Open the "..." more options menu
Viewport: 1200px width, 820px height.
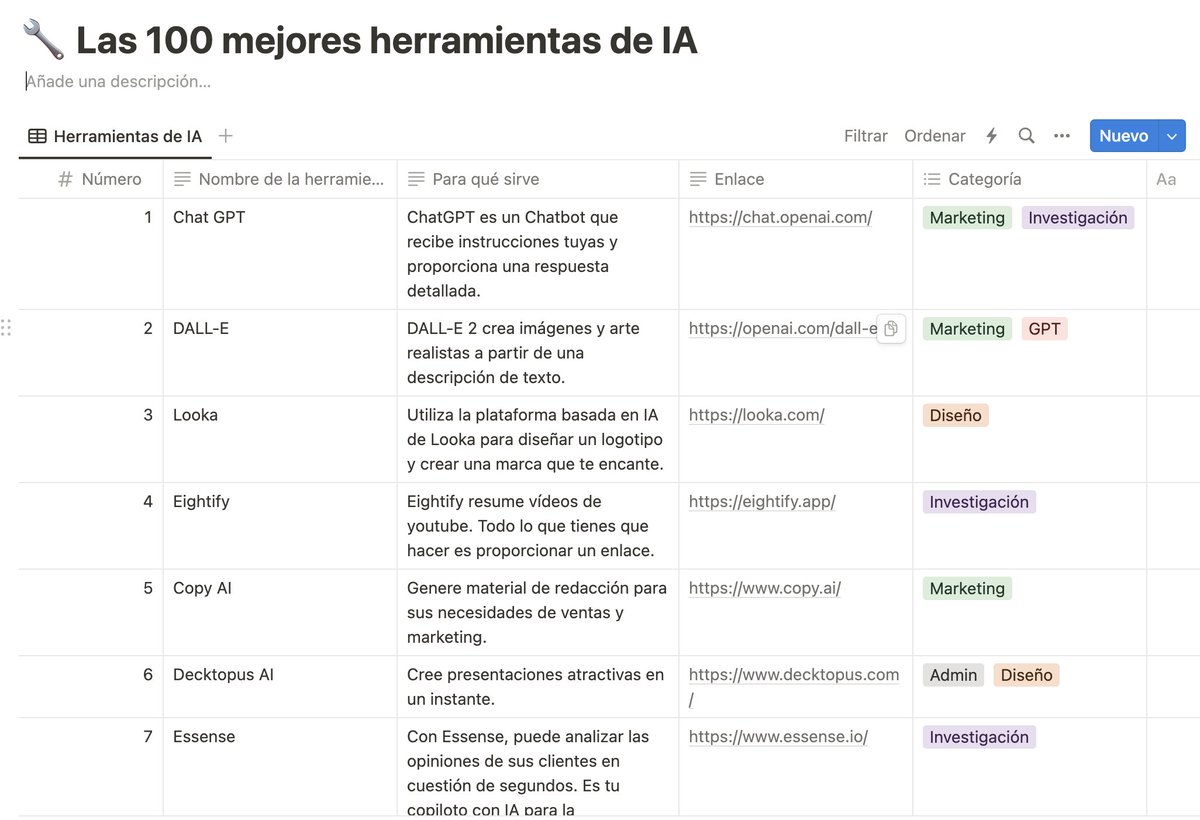[1062, 135]
